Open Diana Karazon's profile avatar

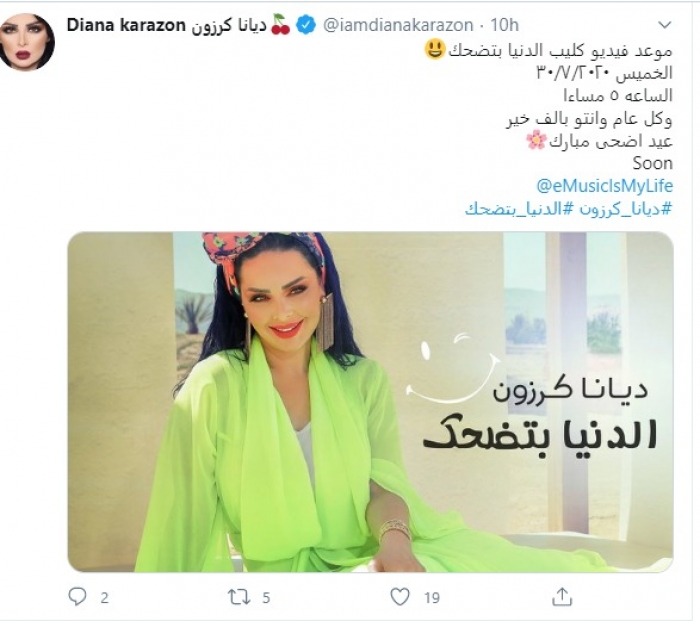coord(28,42)
